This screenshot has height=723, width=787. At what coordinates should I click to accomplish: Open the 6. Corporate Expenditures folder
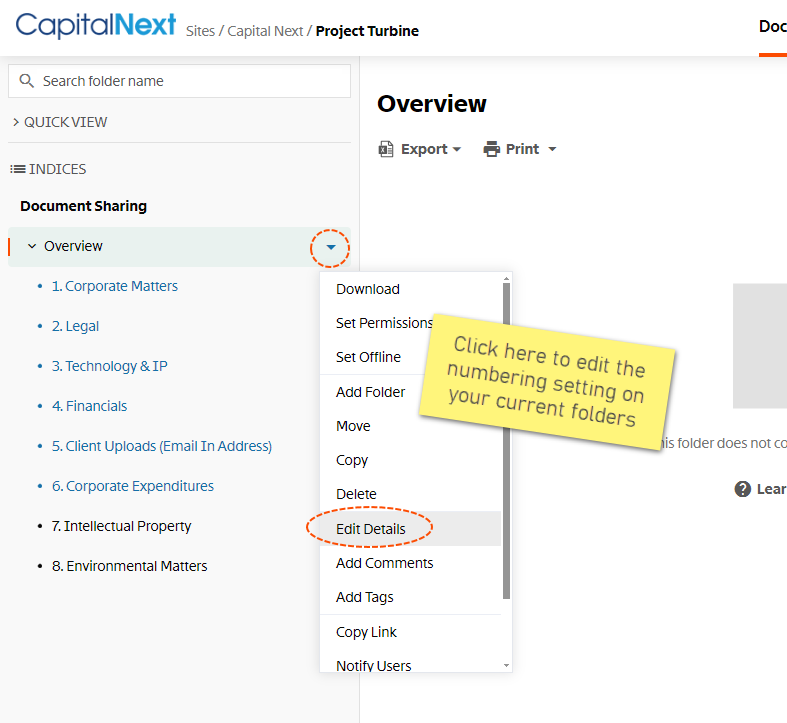(x=133, y=486)
